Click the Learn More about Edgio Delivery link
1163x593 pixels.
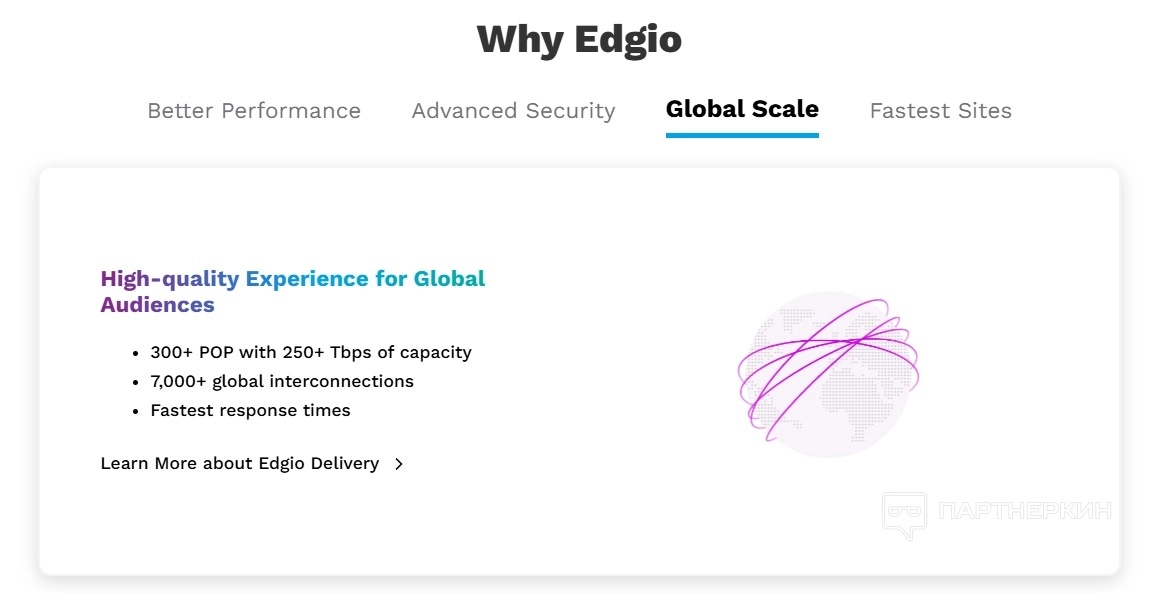coord(240,464)
